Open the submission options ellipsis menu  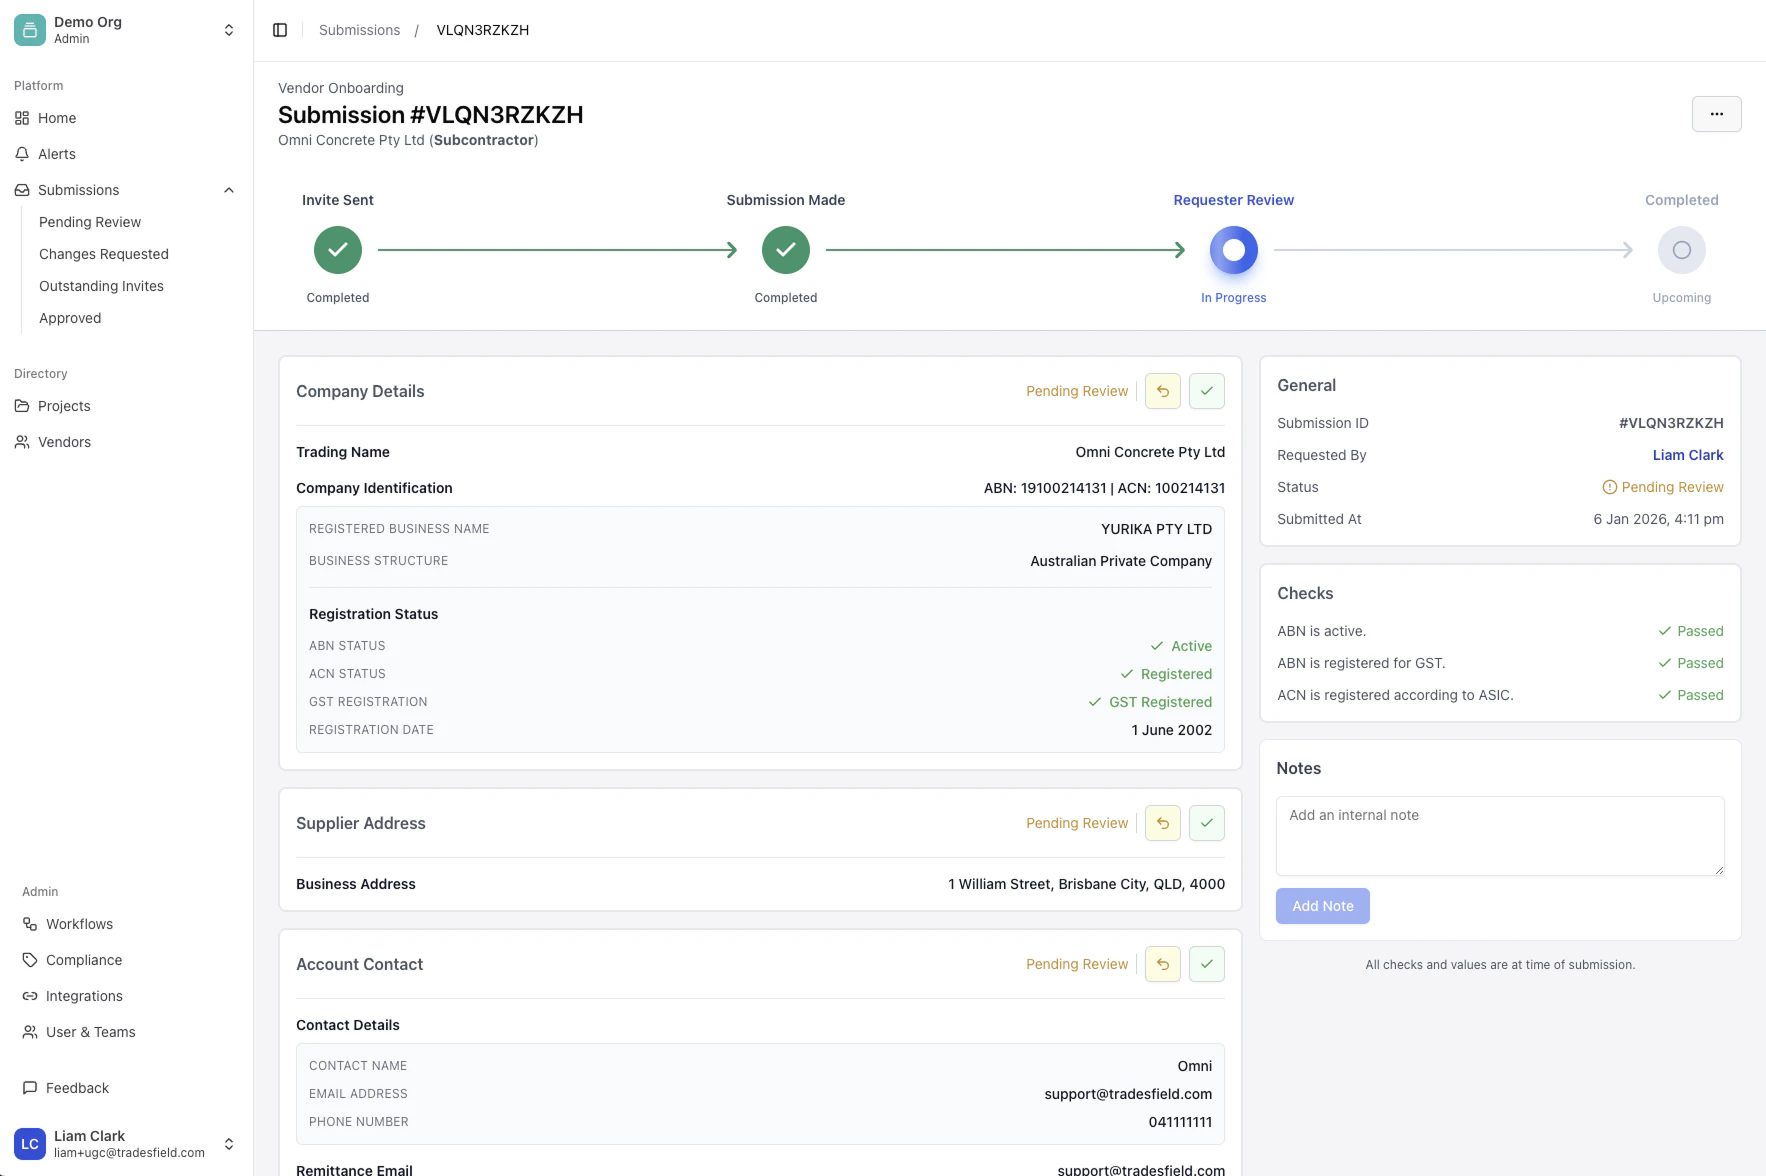point(1716,114)
